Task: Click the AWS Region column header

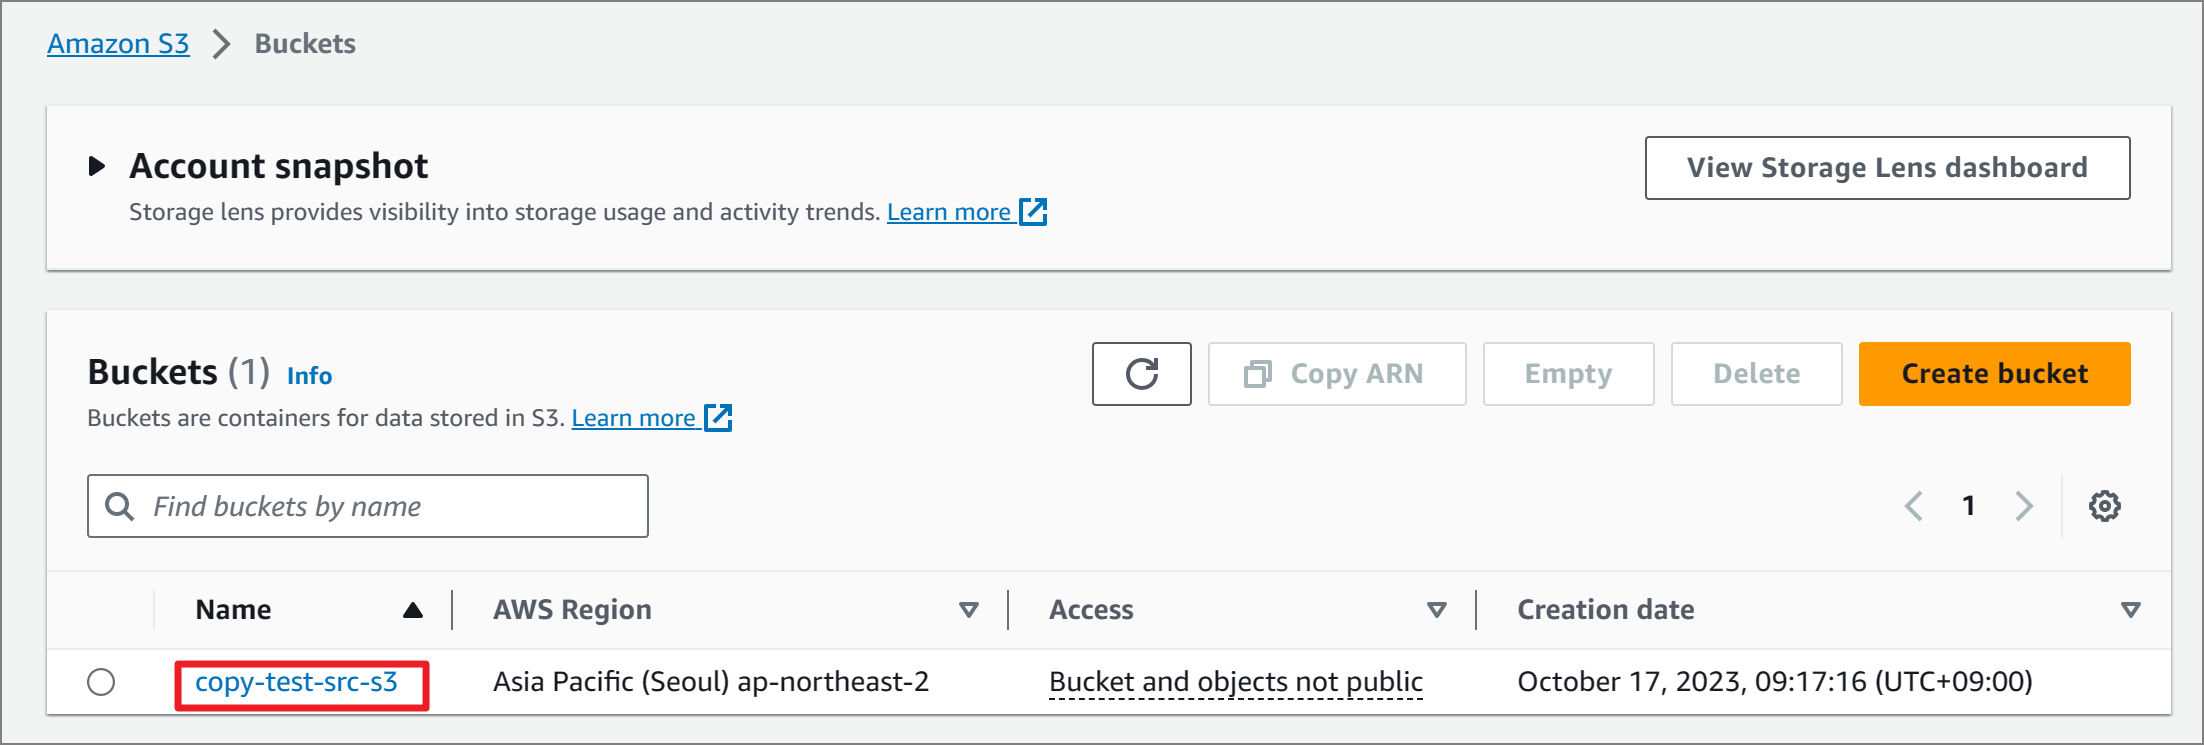Action: [x=572, y=610]
